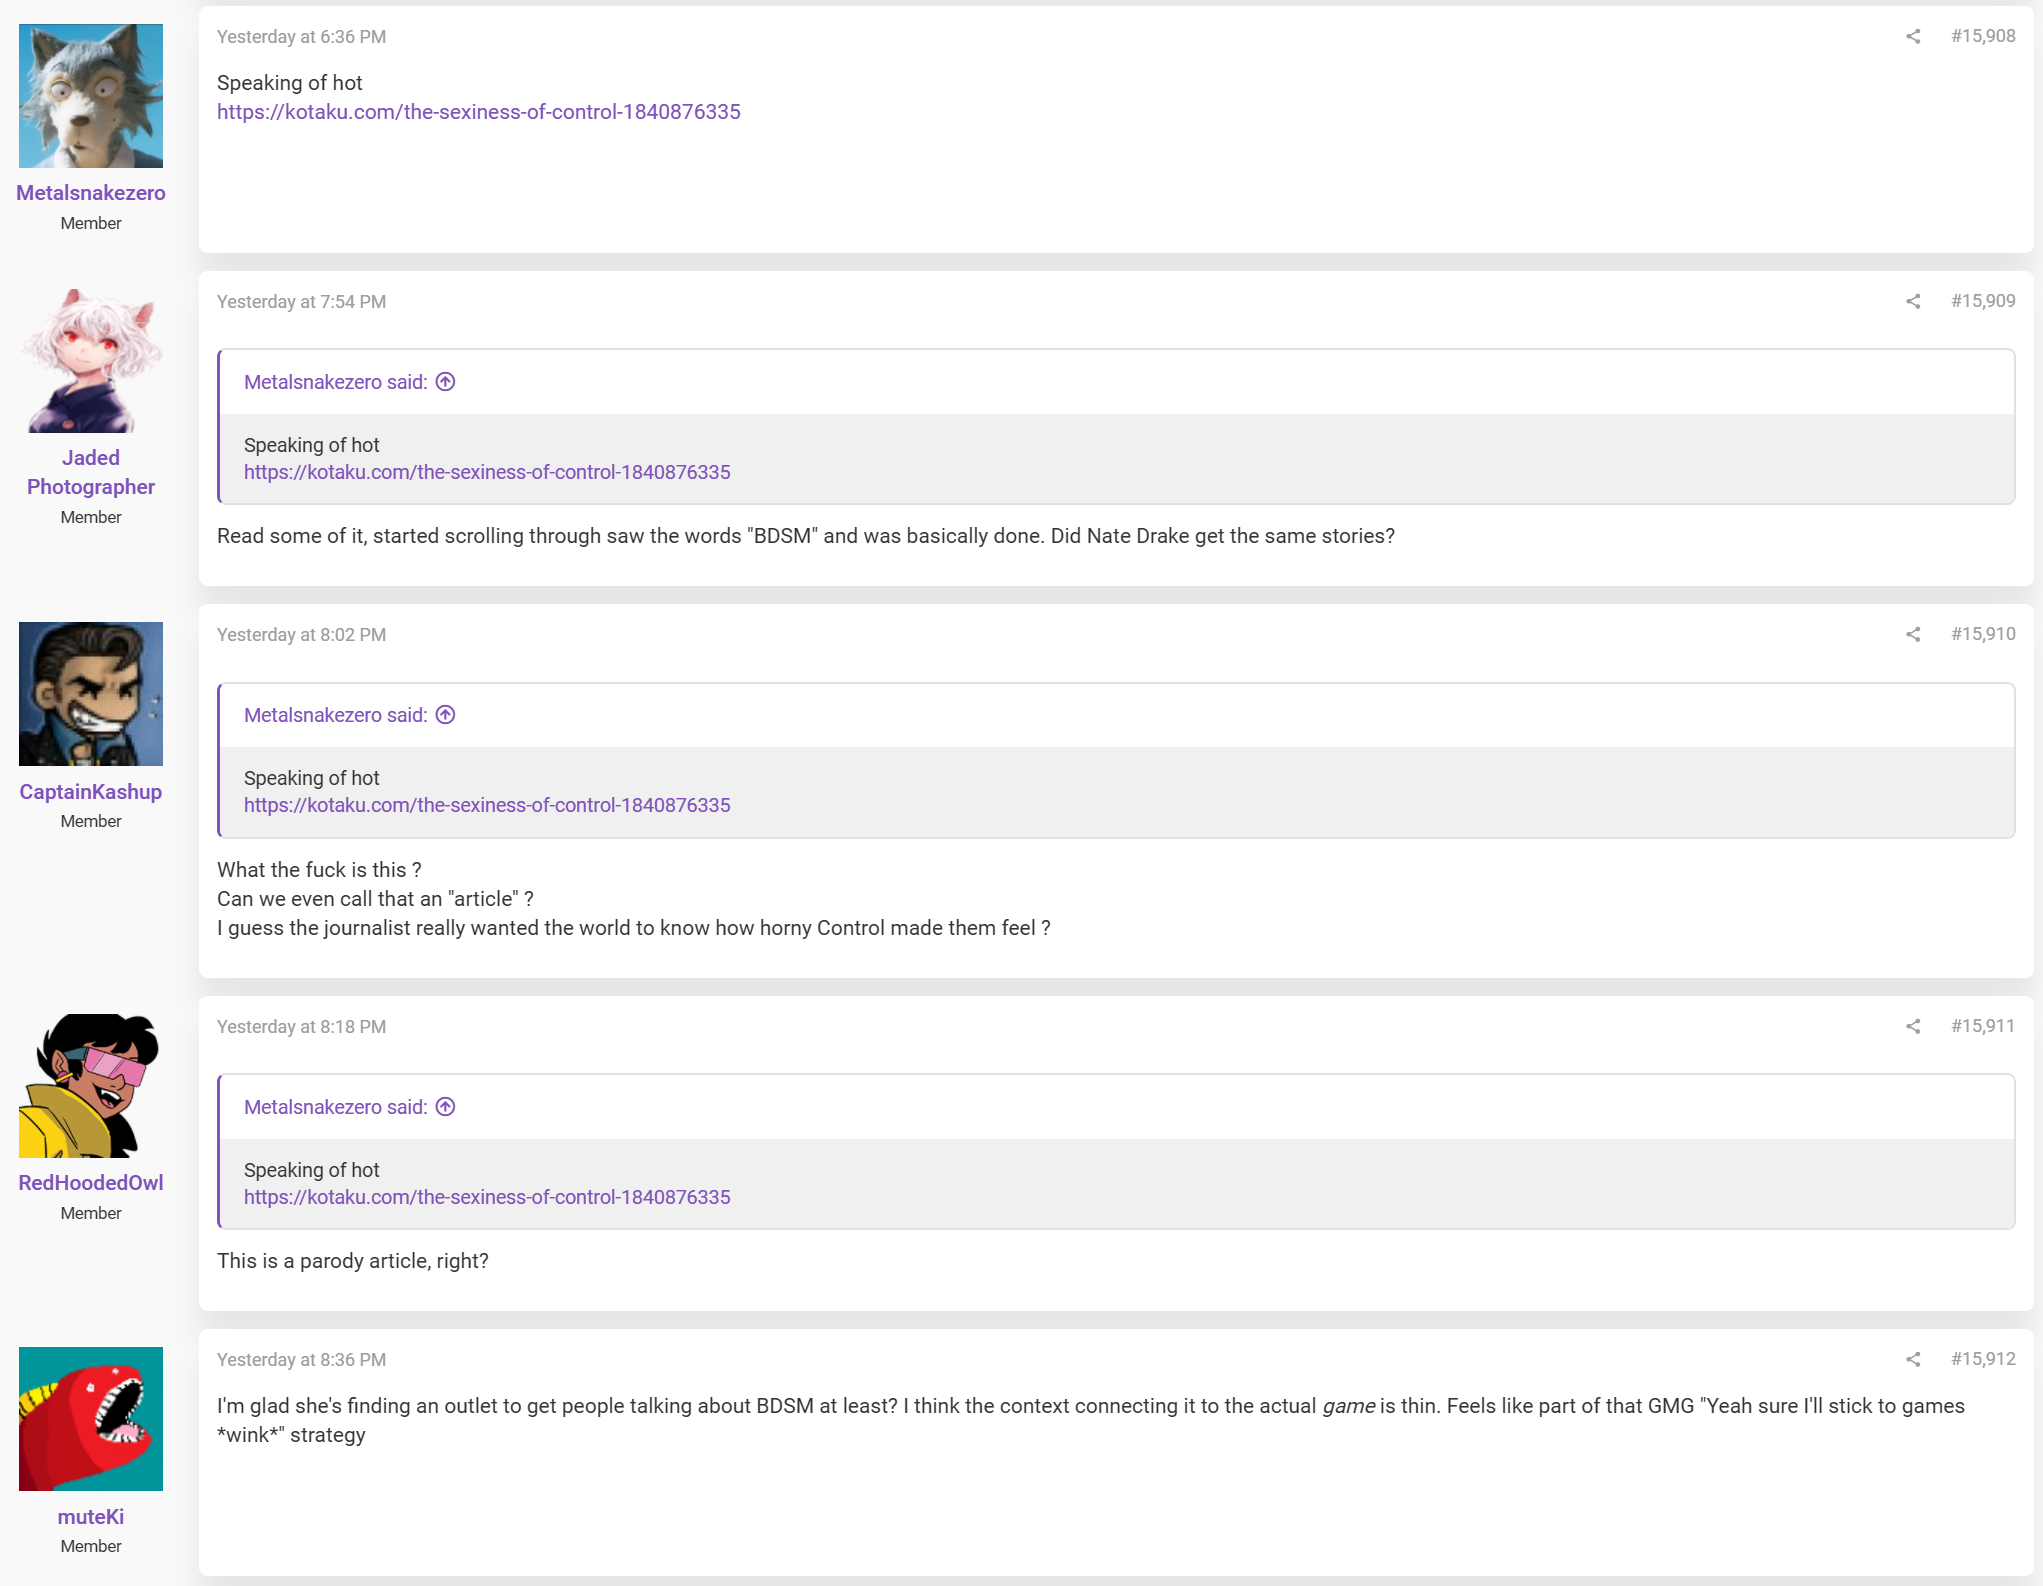
Task: Click share icon on post #15,912
Action: pyautogui.click(x=1913, y=1360)
